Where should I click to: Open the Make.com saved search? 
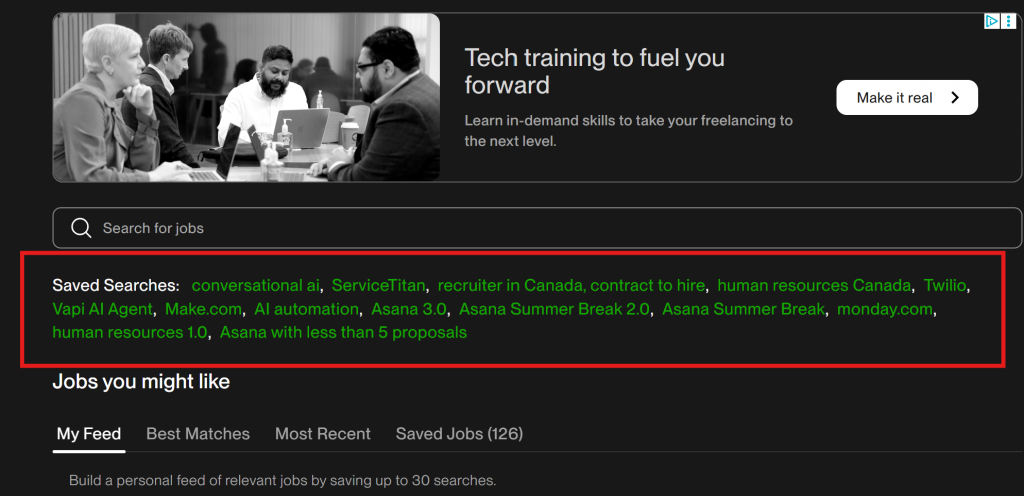[204, 309]
